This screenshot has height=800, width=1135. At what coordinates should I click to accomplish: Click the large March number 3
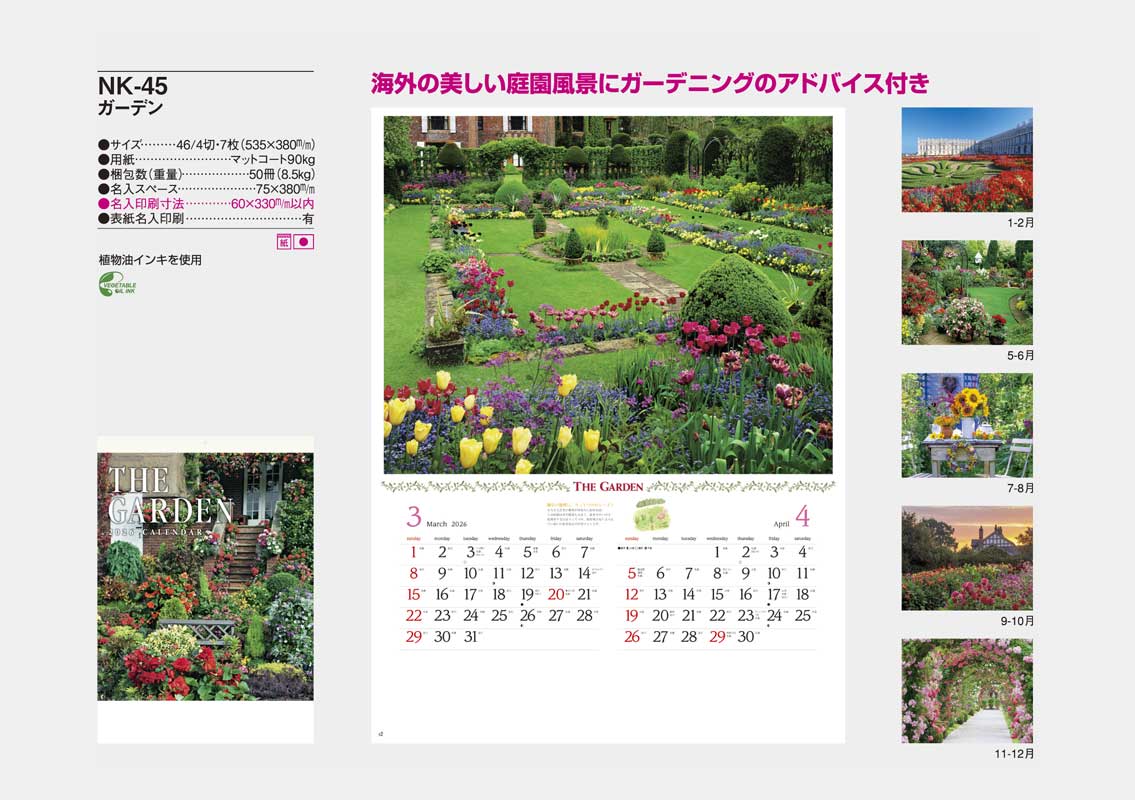[x=413, y=516]
